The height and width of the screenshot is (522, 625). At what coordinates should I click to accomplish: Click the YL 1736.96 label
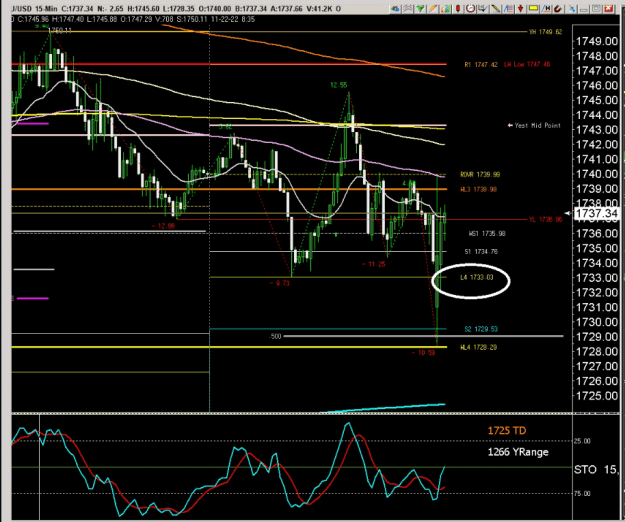point(545,220)
